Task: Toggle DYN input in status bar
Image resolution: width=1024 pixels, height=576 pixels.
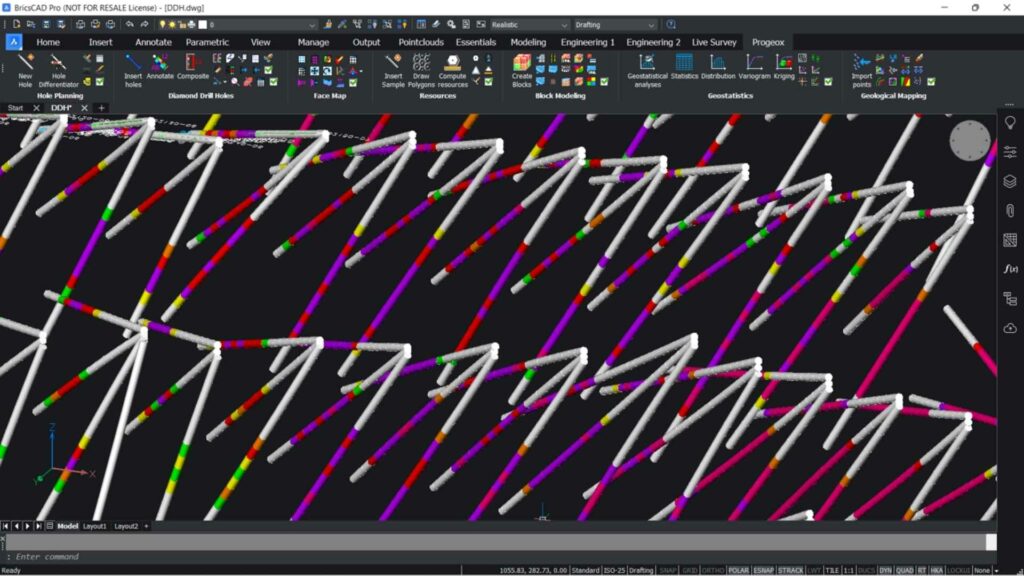Action: coord(885,570)
